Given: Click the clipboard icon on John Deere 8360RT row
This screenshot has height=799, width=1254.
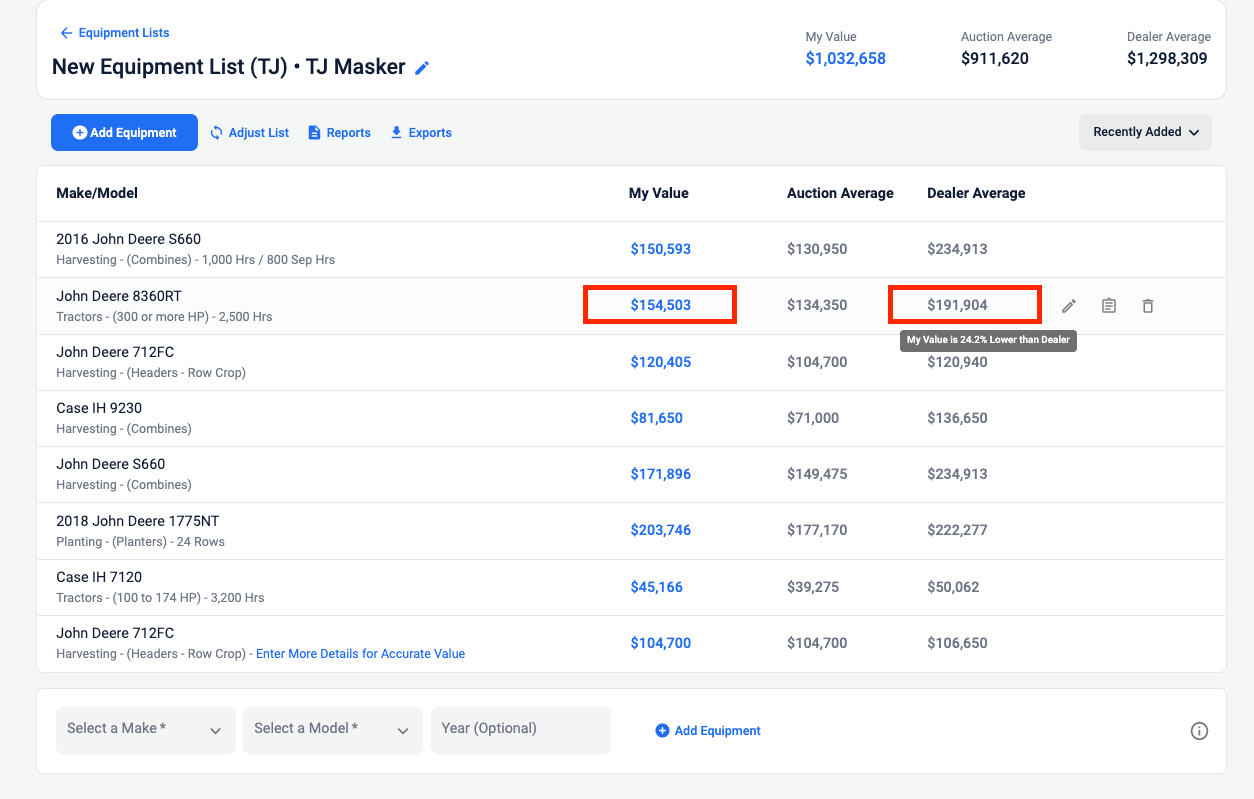Looking at the screenshot, I should pyautogui.click(x=1109, y=306).
